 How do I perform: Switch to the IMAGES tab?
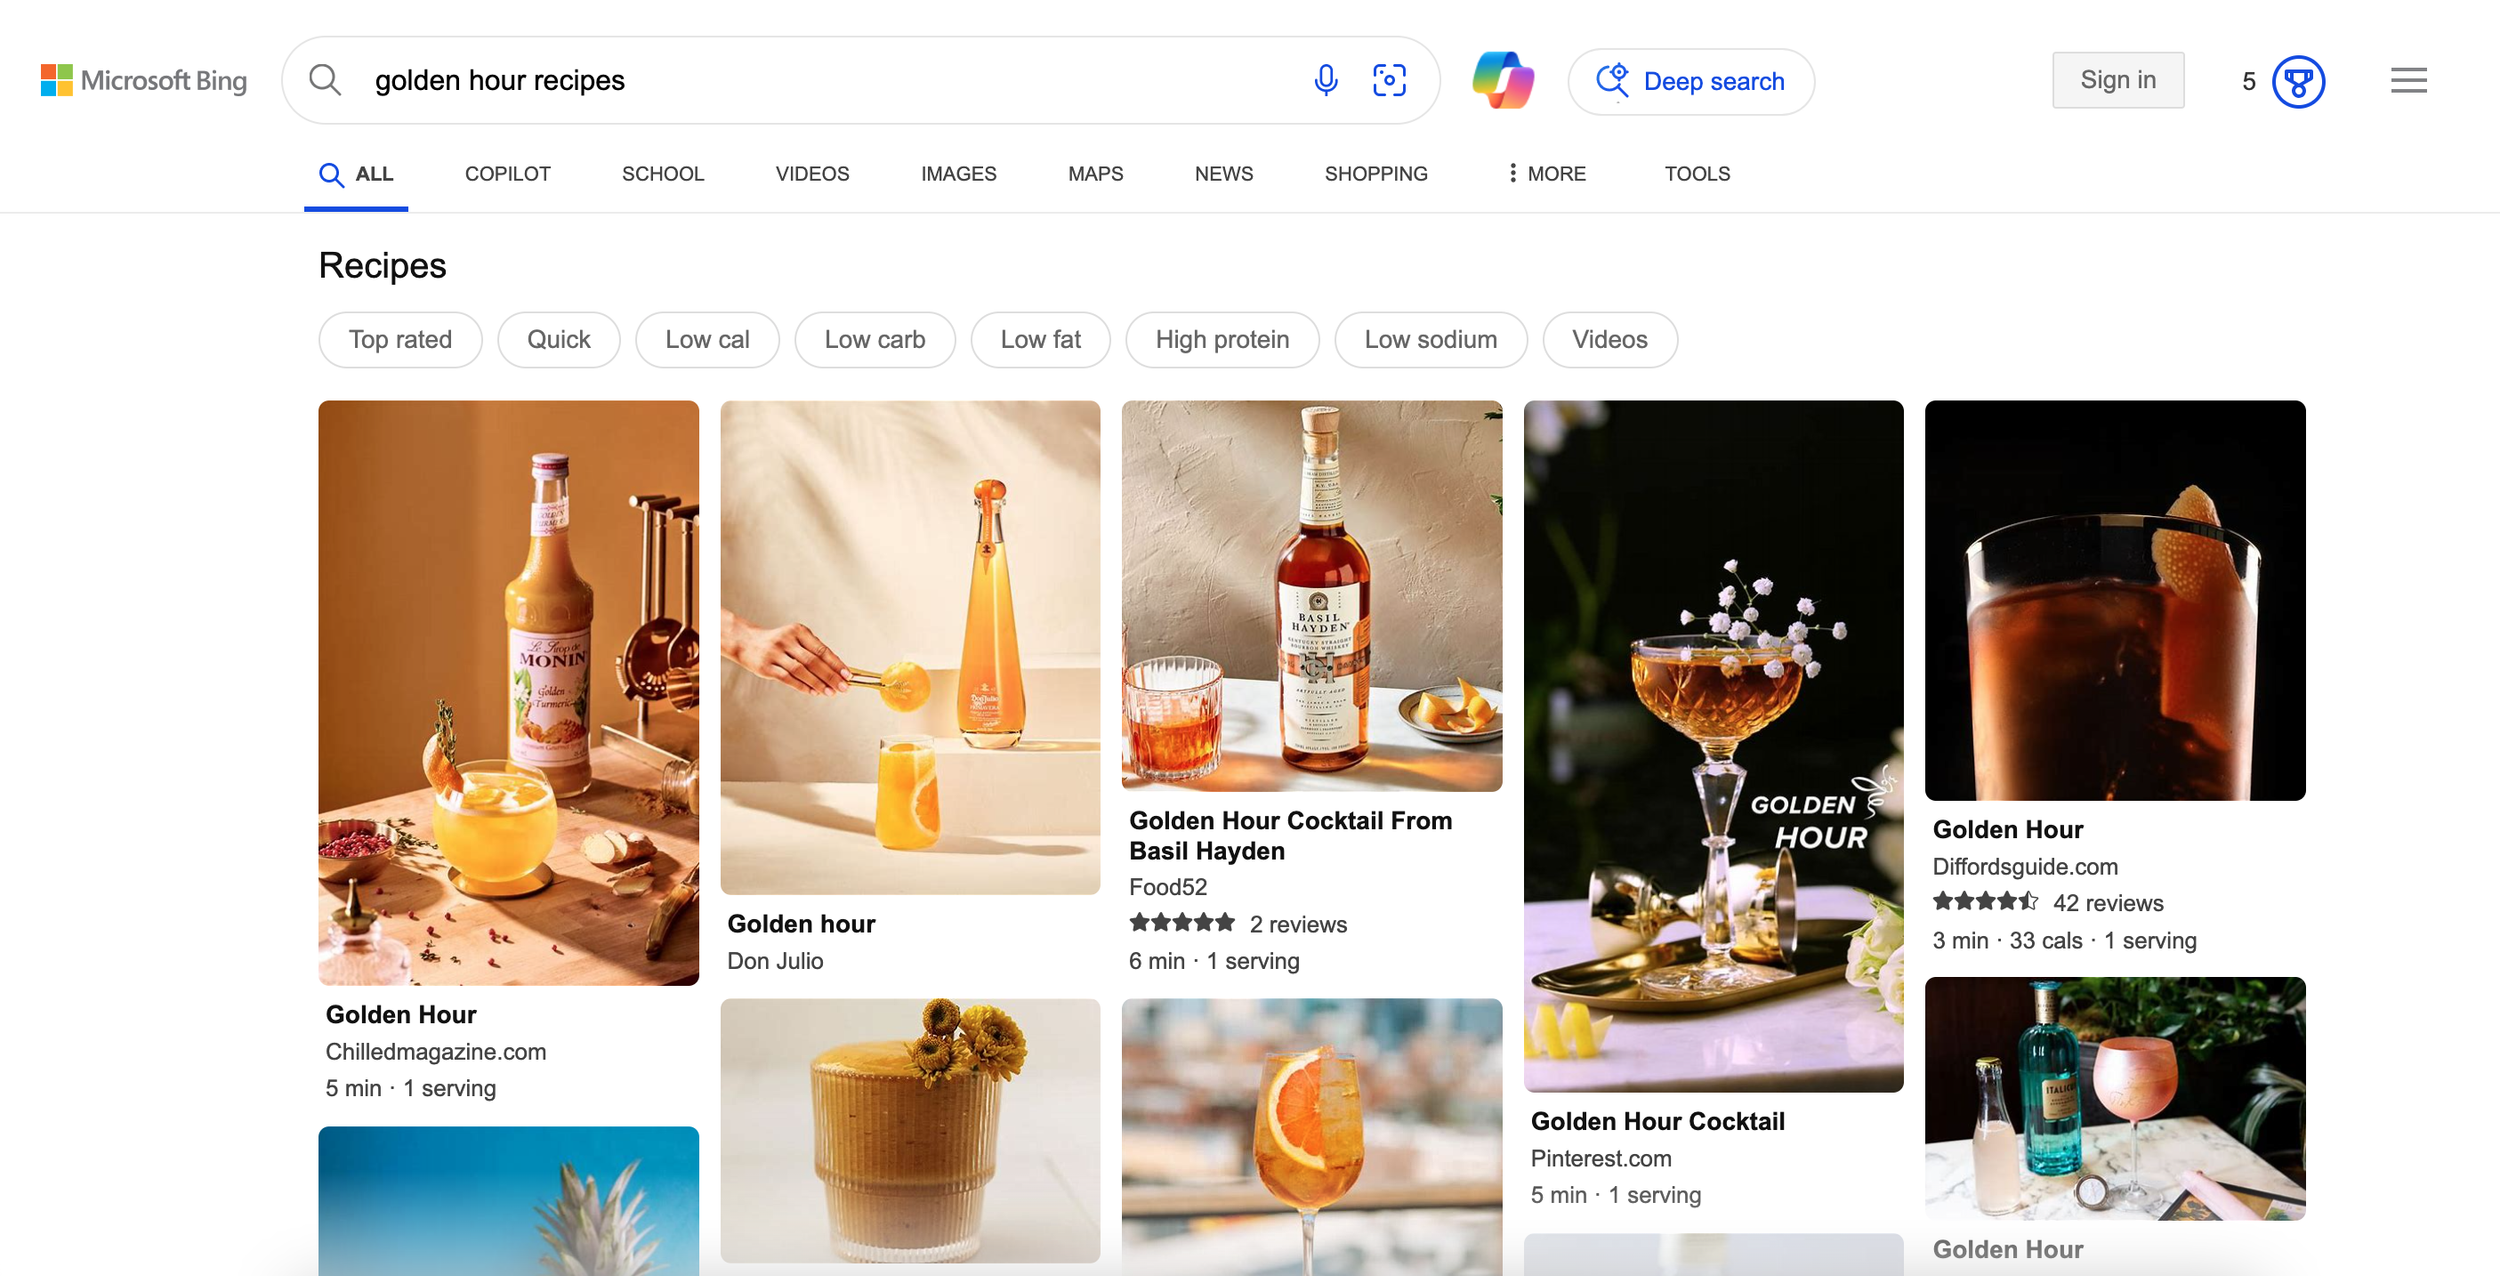958,174
